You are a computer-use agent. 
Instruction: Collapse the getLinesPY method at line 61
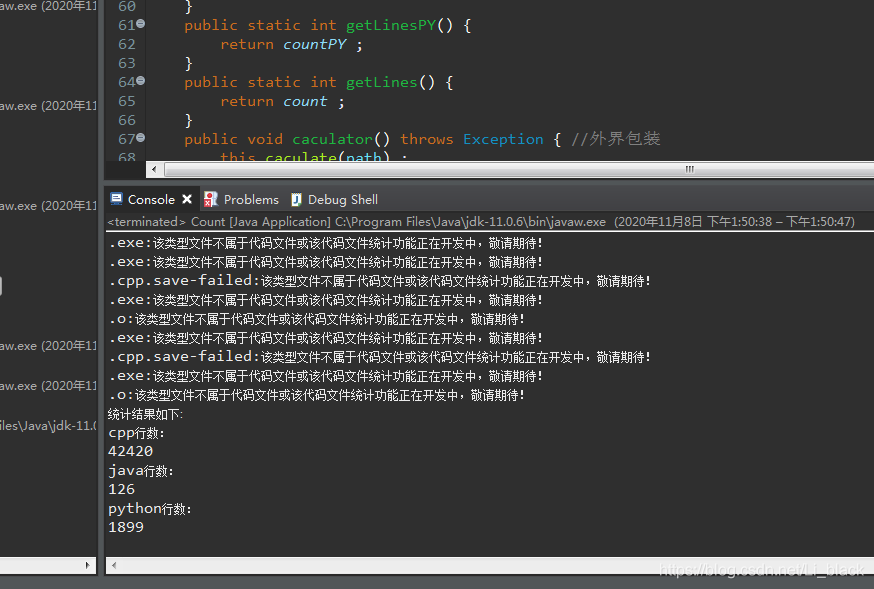(x=140, y=23)
